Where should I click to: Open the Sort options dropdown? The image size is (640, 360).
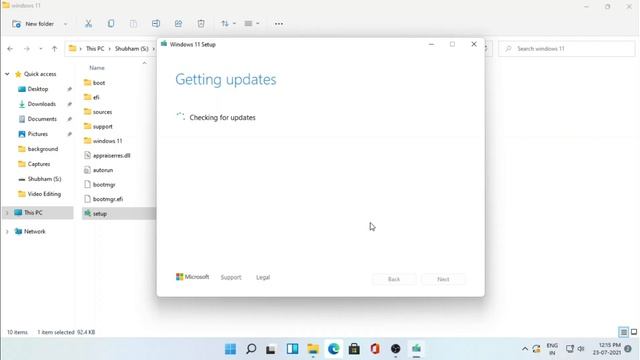[x=228, y=24]
